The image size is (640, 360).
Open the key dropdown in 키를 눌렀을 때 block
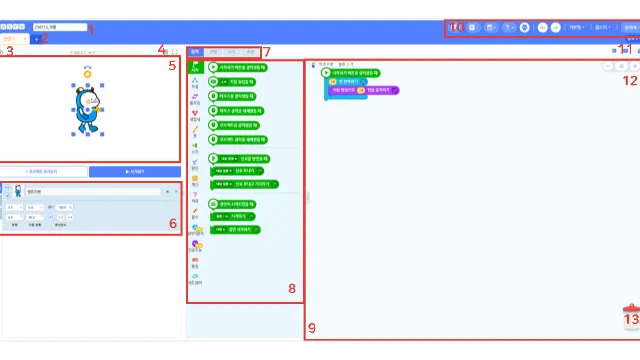tap(224, 82)
